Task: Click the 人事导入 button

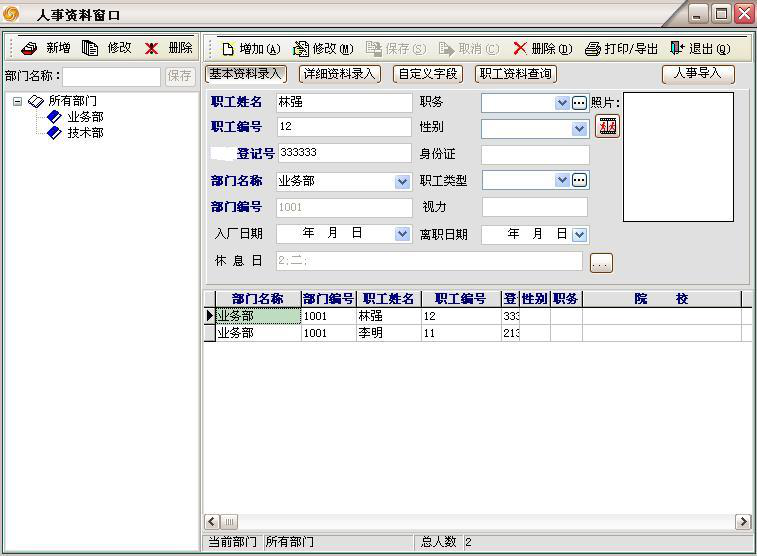Action: coord(698,74)
